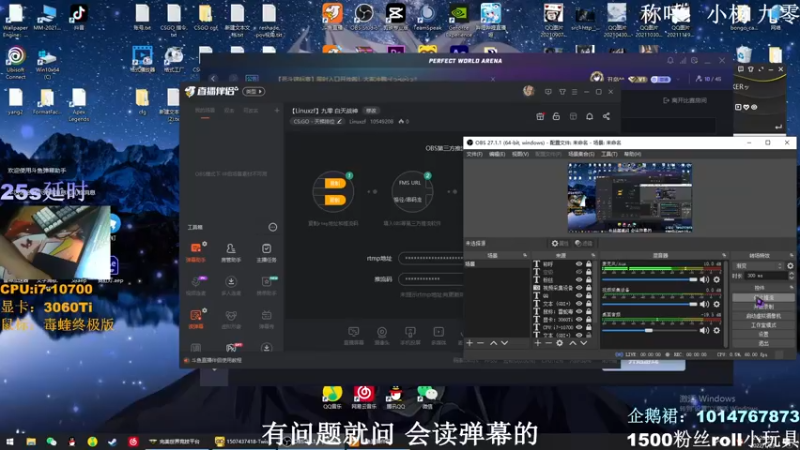The image size is (800, 450).
Task: Open 弹幕助手 tool in streaming assistant
Action: tap(196, 252)
